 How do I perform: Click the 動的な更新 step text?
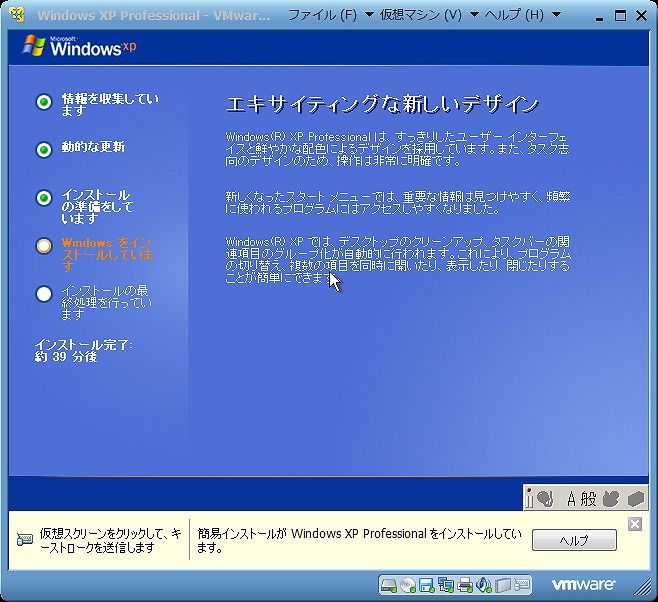click(x=93, y=146)
